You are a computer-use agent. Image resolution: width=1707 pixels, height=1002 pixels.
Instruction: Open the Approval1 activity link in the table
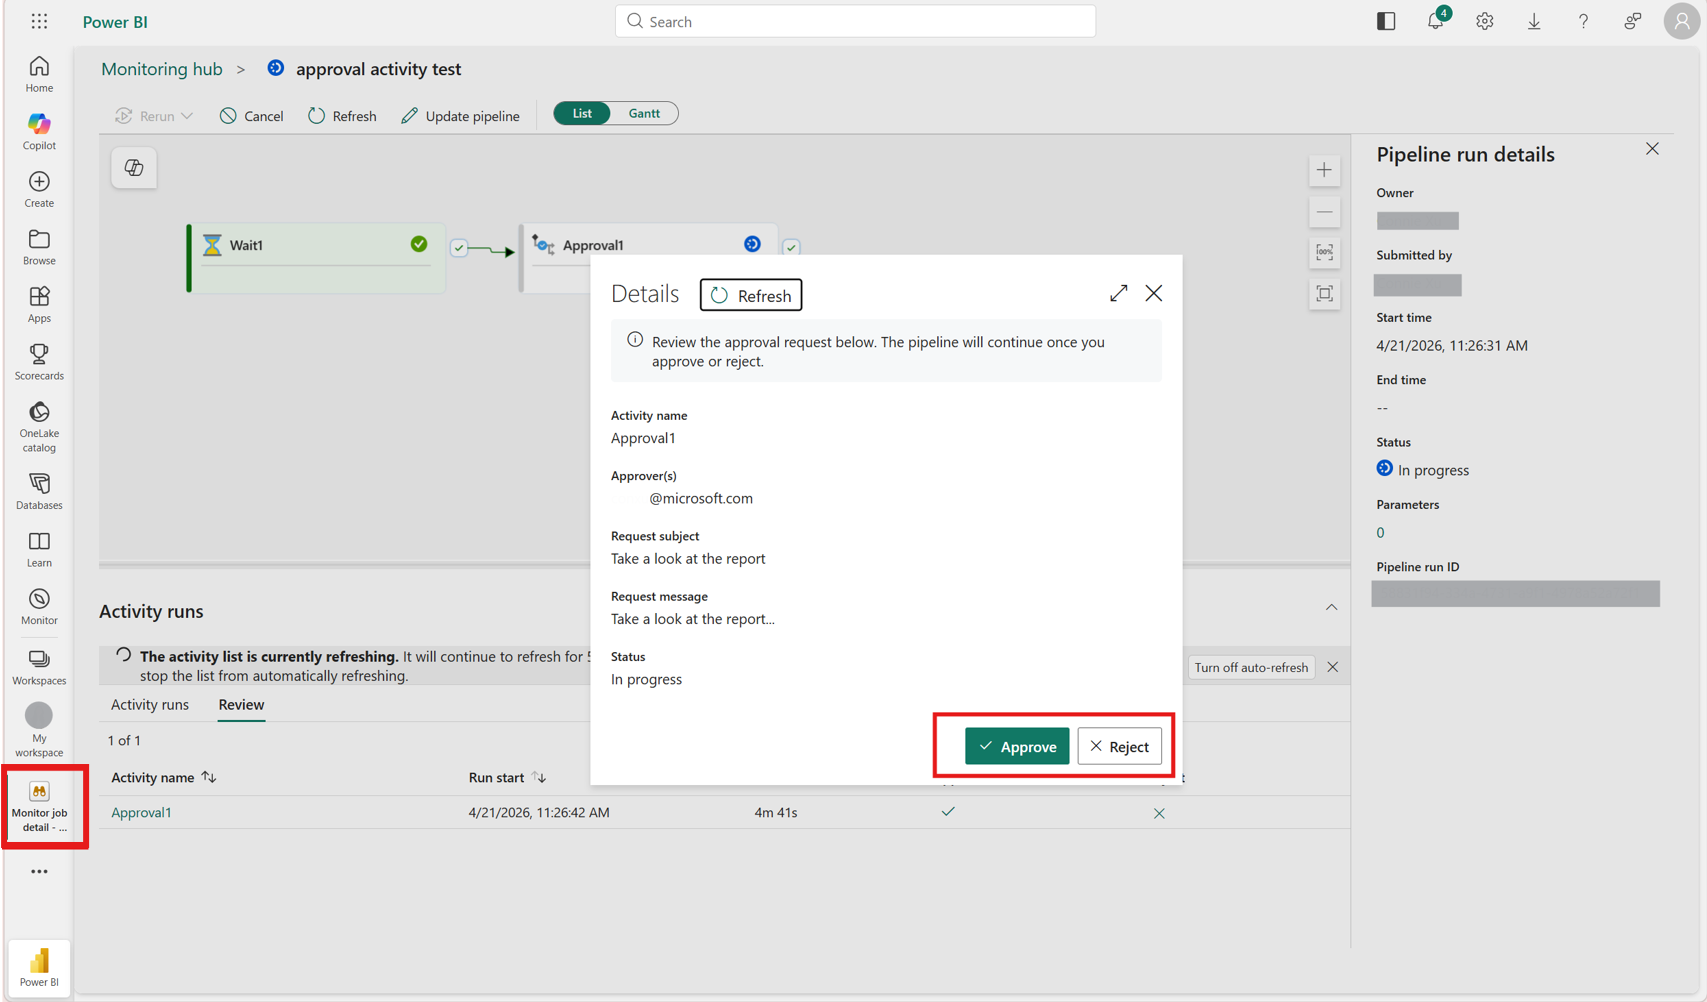pos(141,812)
